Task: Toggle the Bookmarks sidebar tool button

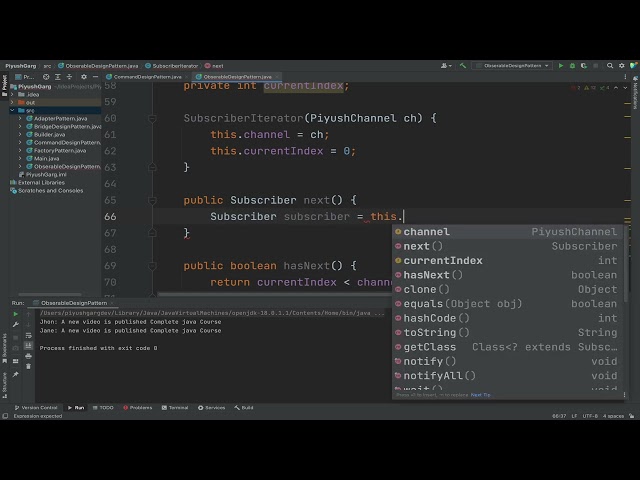Action: click(4, 348)
